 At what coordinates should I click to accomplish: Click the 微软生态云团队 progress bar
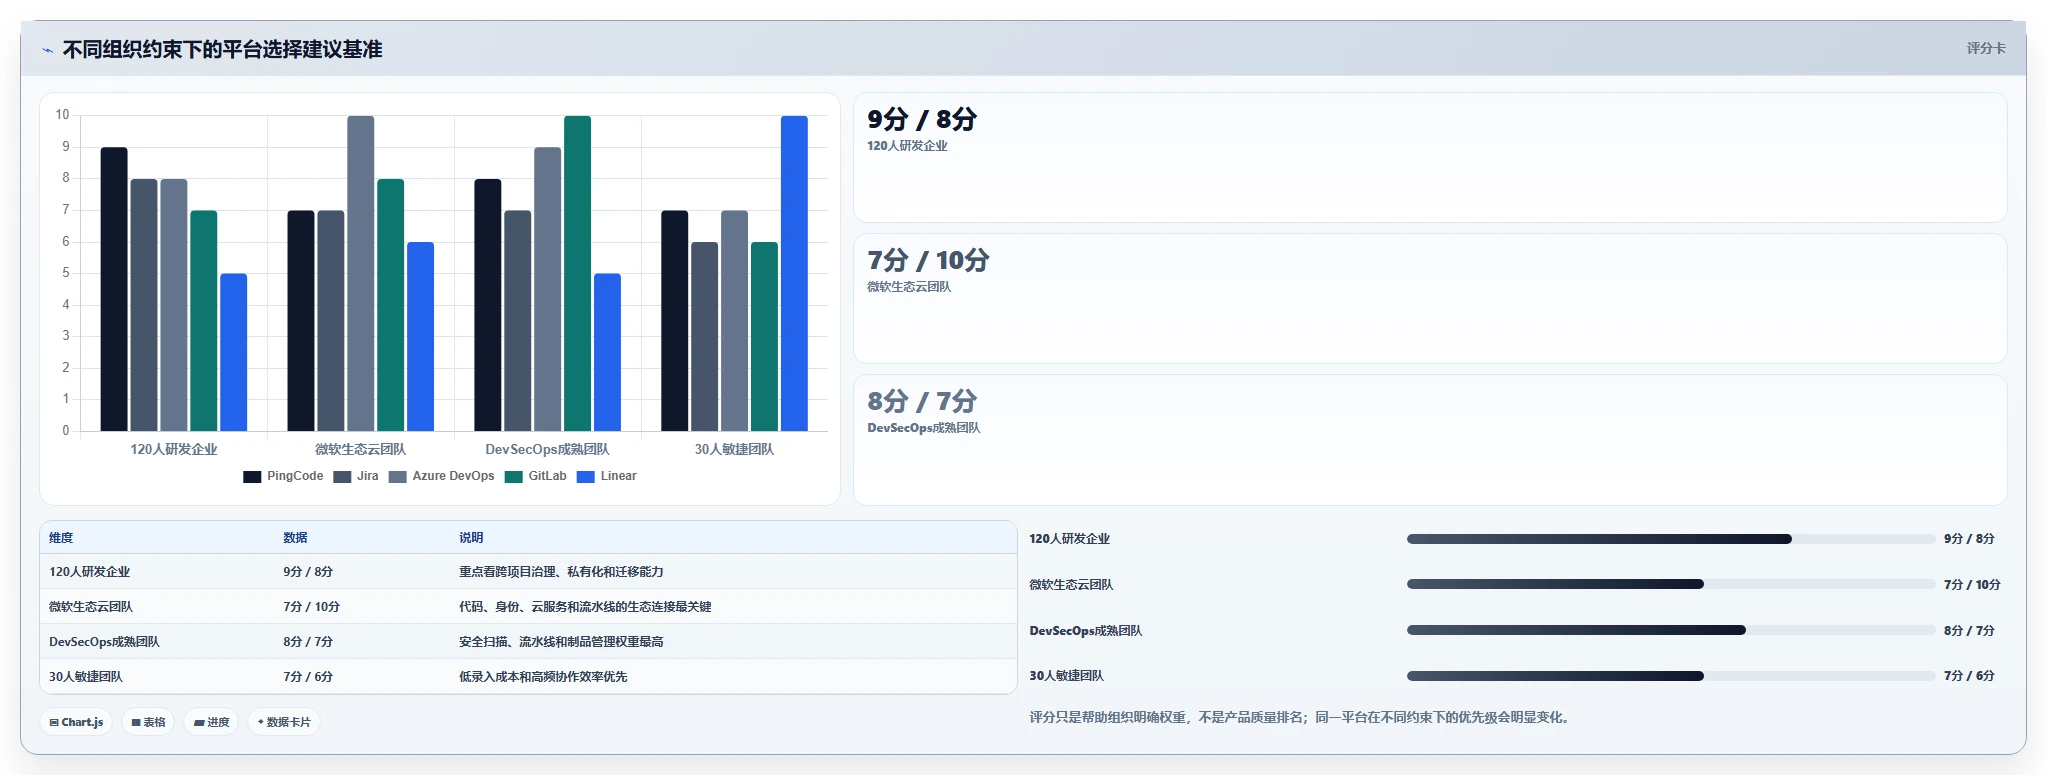point(1670,584)
